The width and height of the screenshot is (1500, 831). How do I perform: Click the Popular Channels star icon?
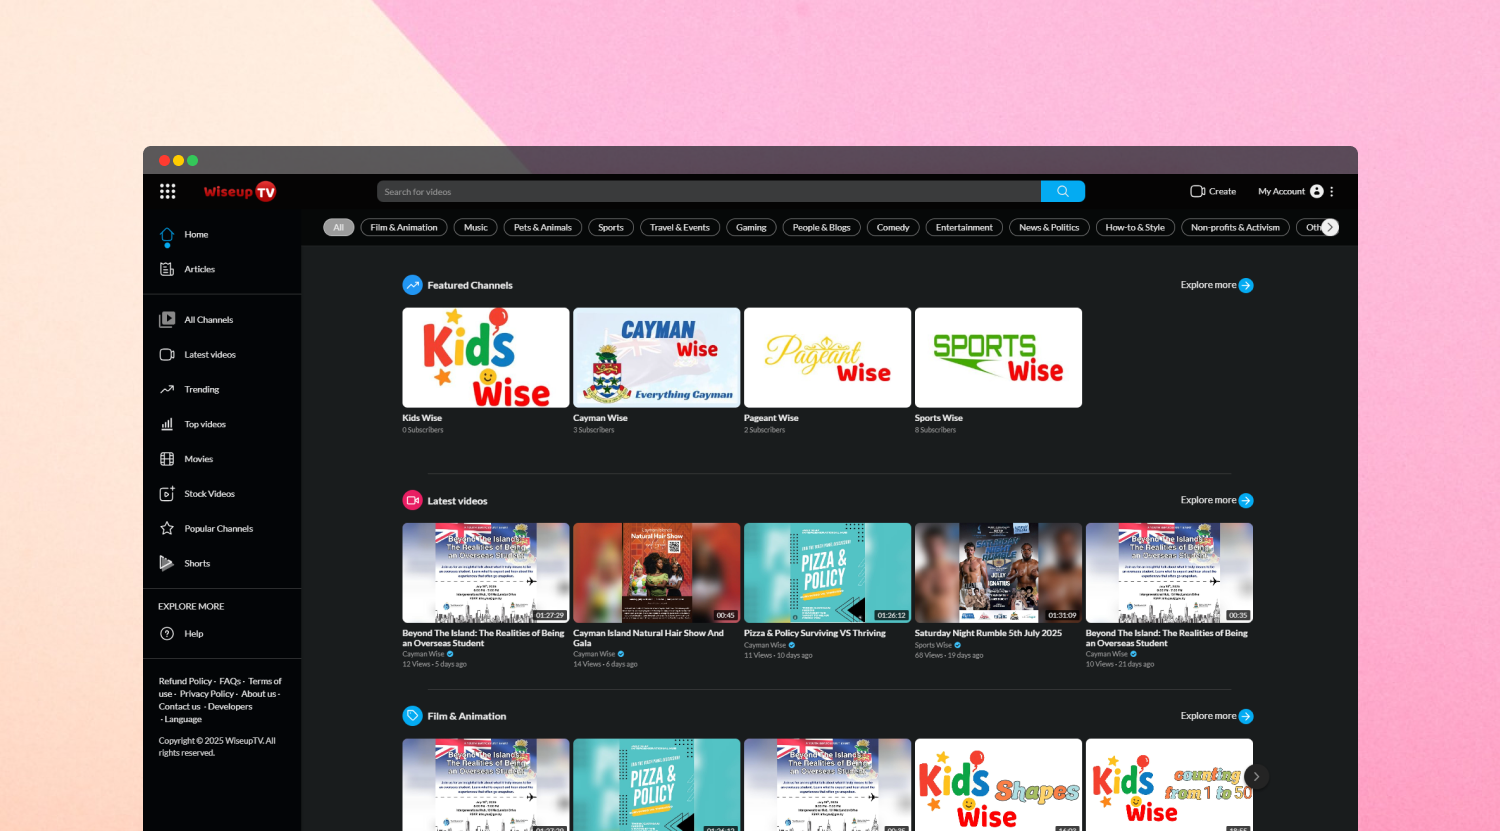[x=167, y=529]
